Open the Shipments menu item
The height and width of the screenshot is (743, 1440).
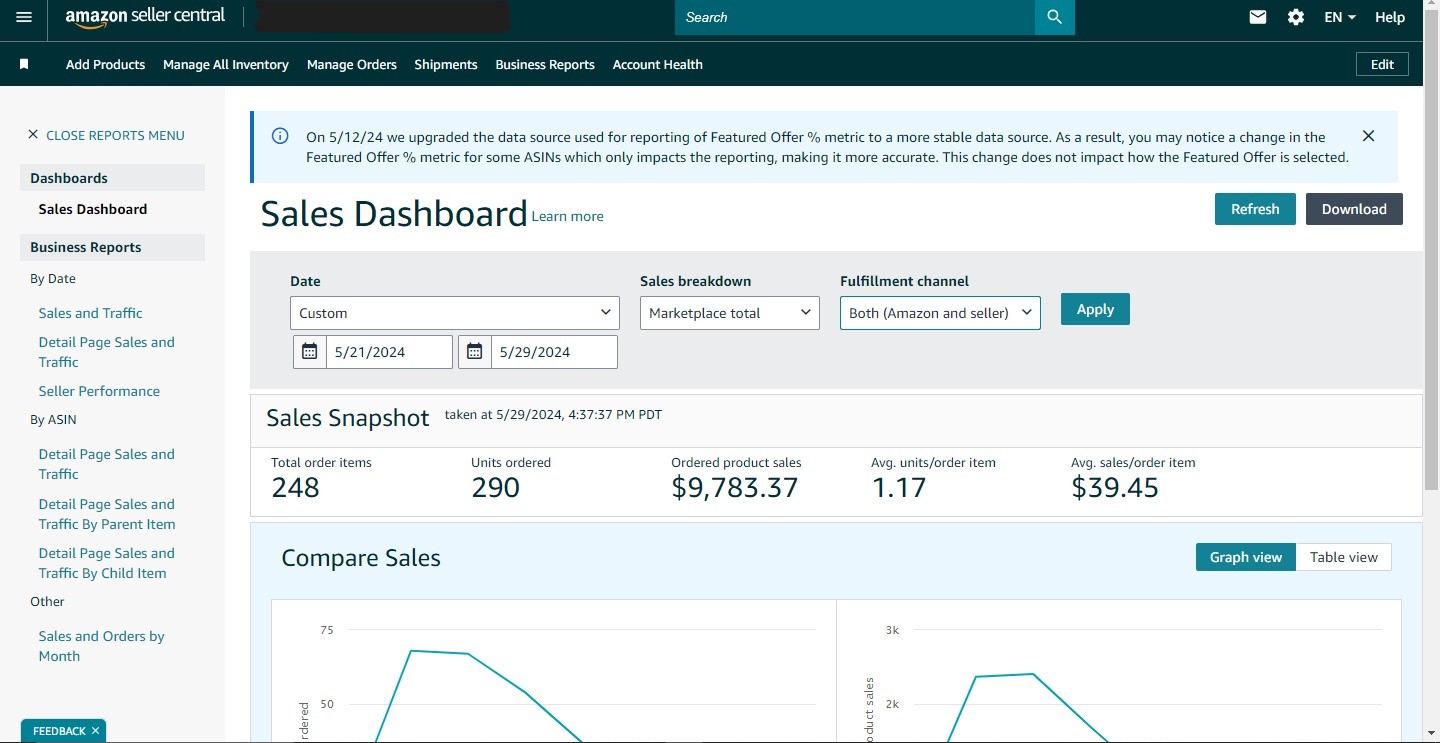(446, 64)
